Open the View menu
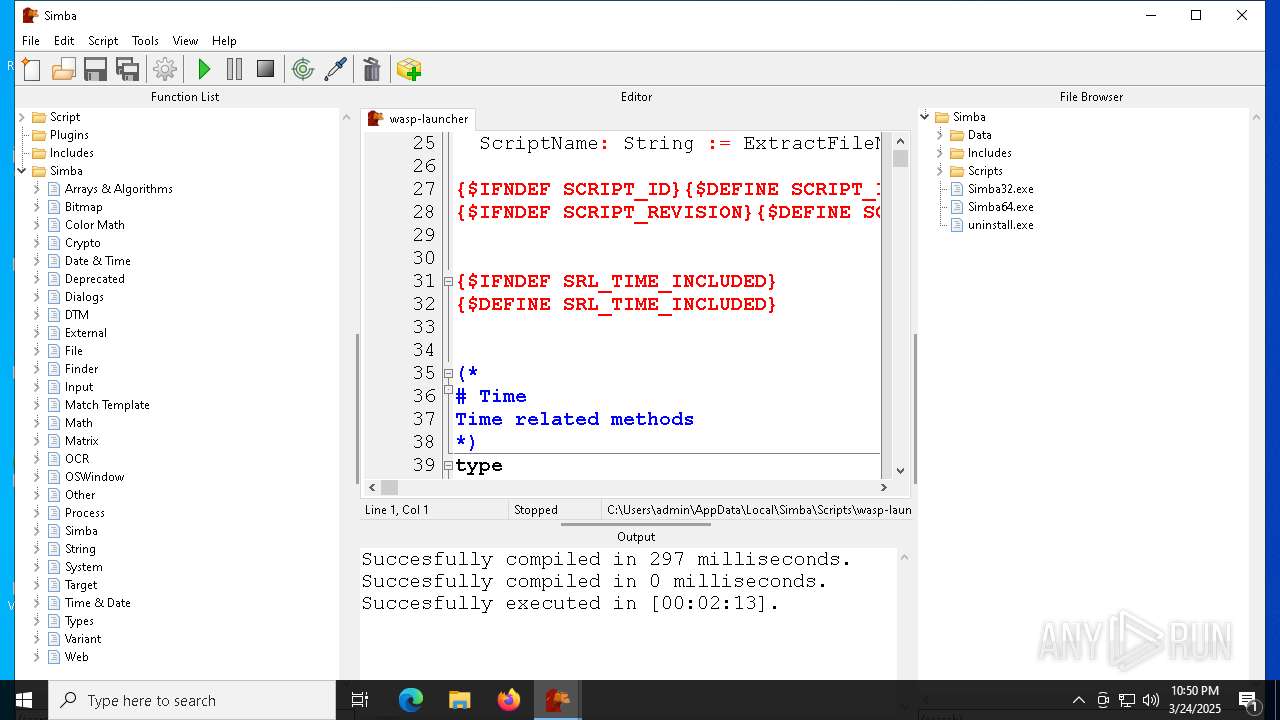The height and width of the screenshot is (720, 1280). 185,41
